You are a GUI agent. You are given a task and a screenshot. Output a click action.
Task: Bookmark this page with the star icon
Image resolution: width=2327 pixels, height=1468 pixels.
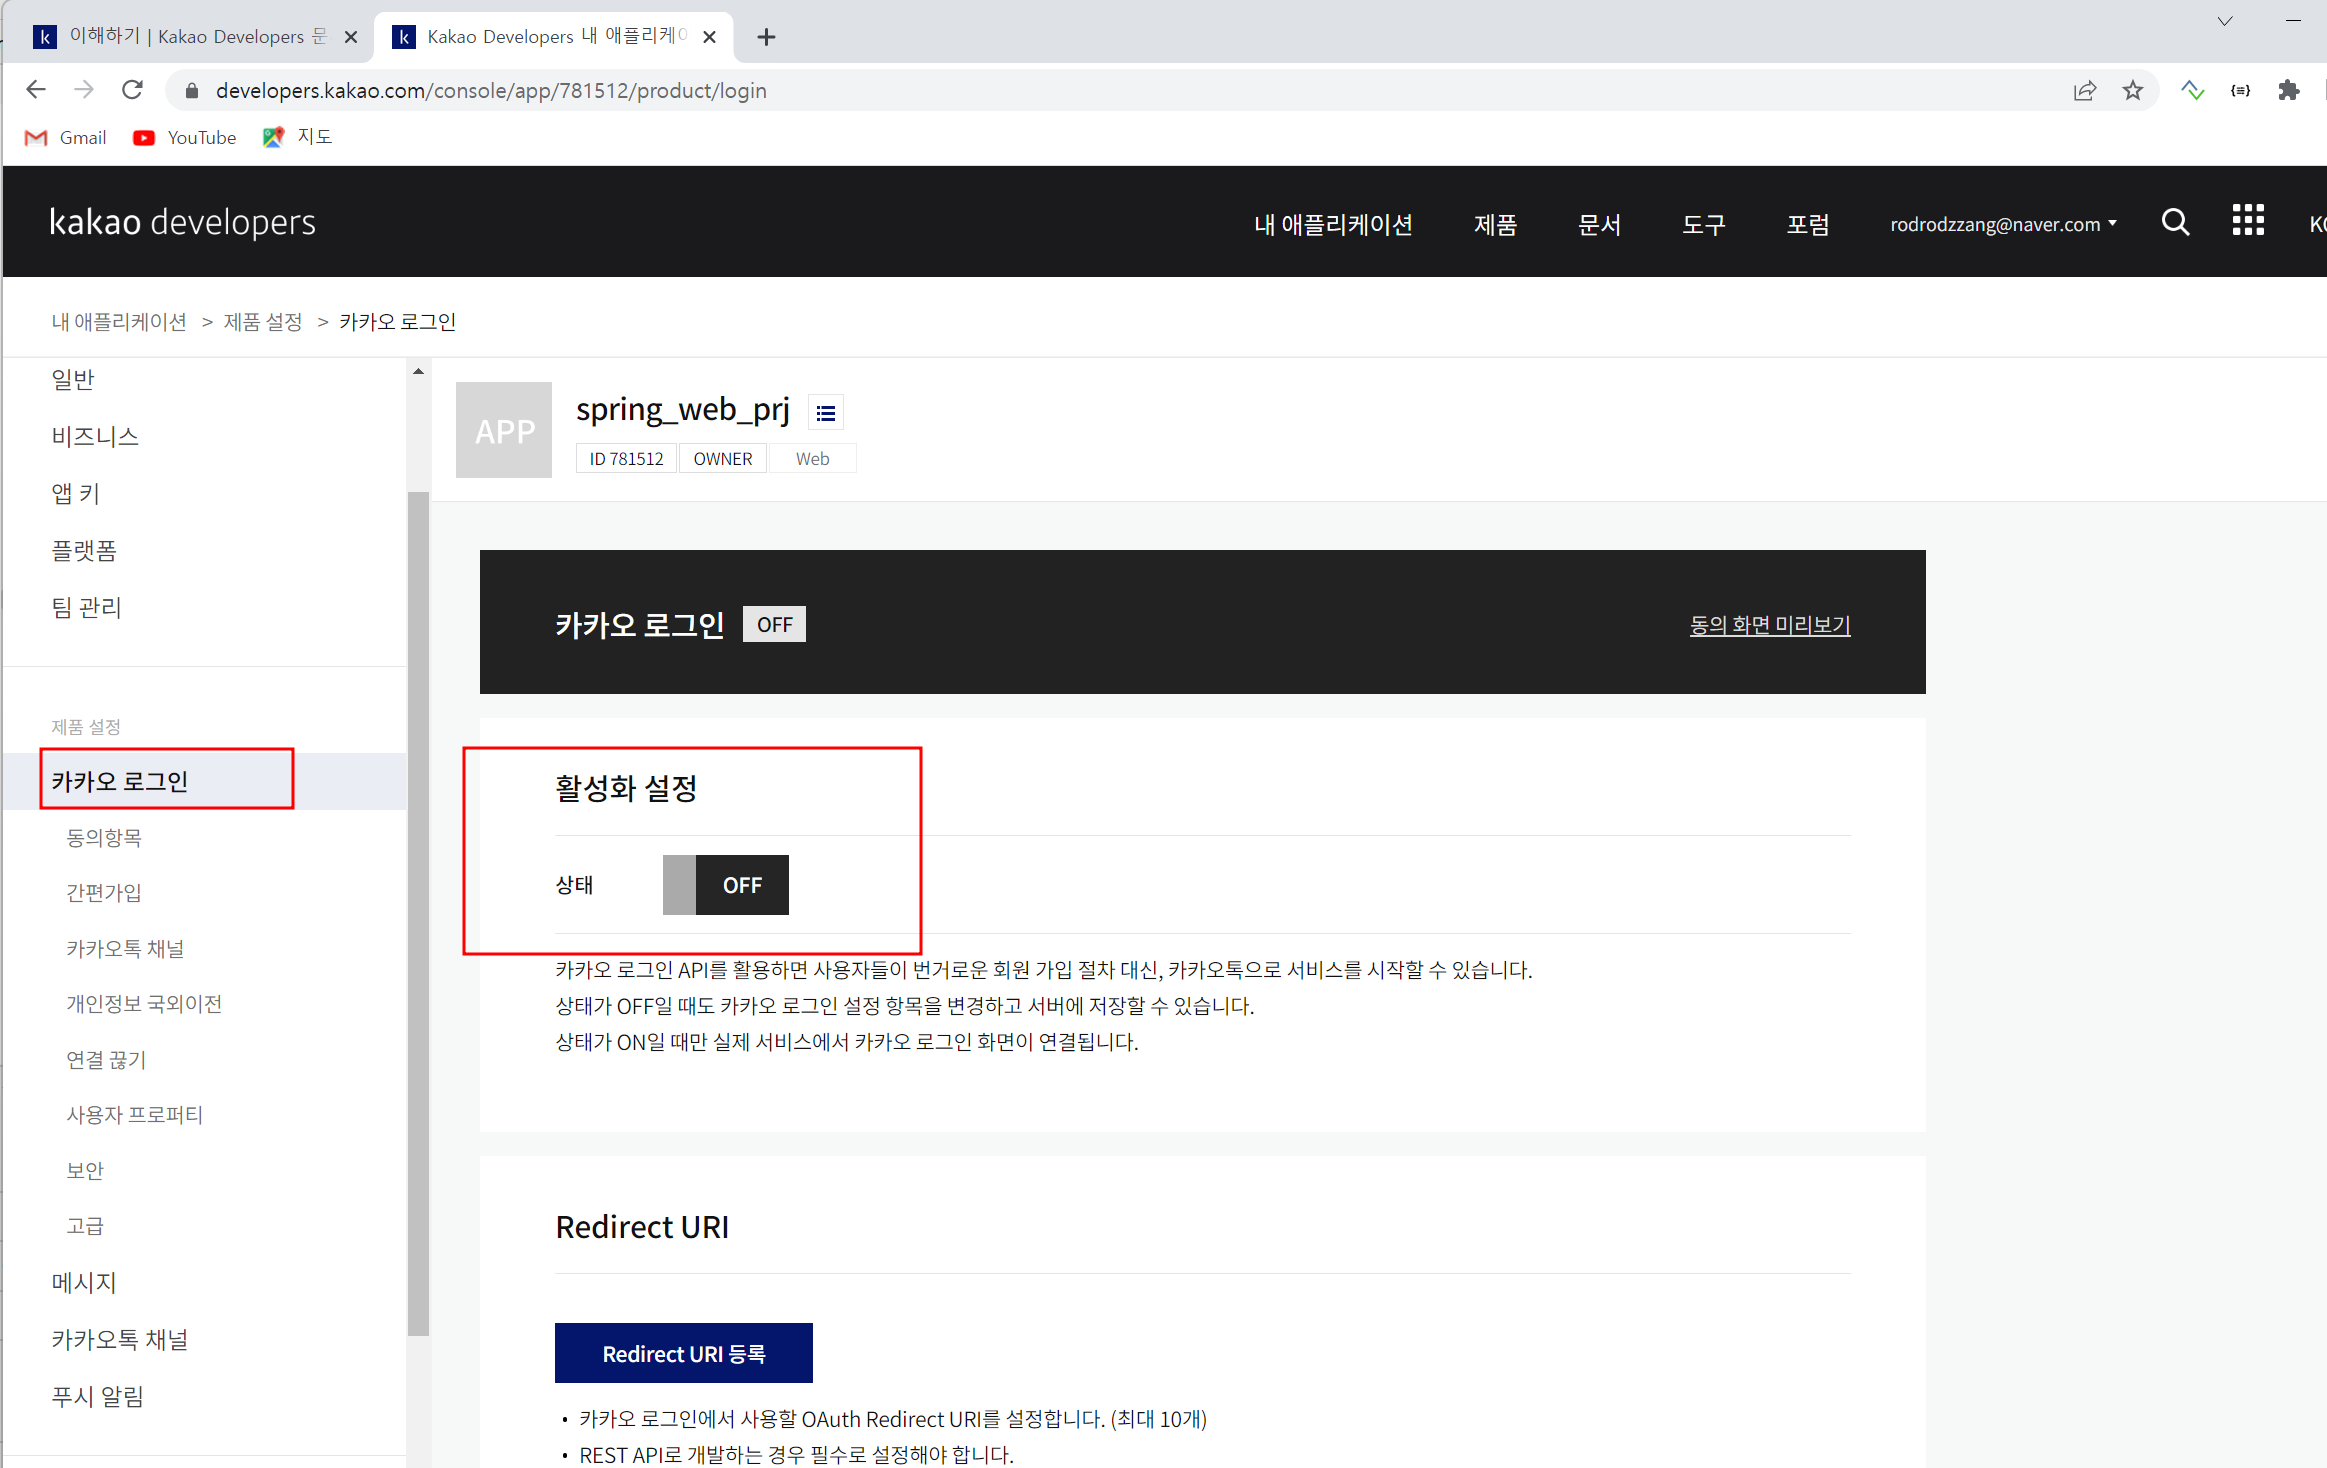point(2133,91)
